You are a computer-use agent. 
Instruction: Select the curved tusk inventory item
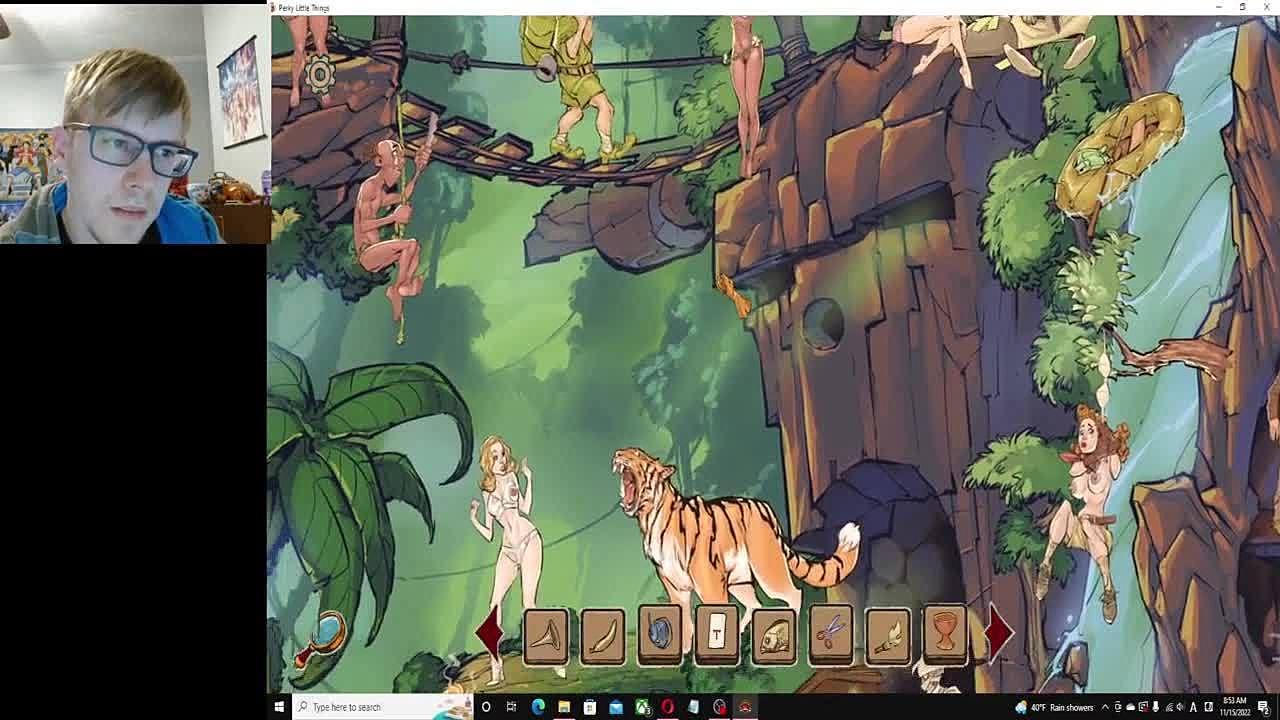coord(603,635)
